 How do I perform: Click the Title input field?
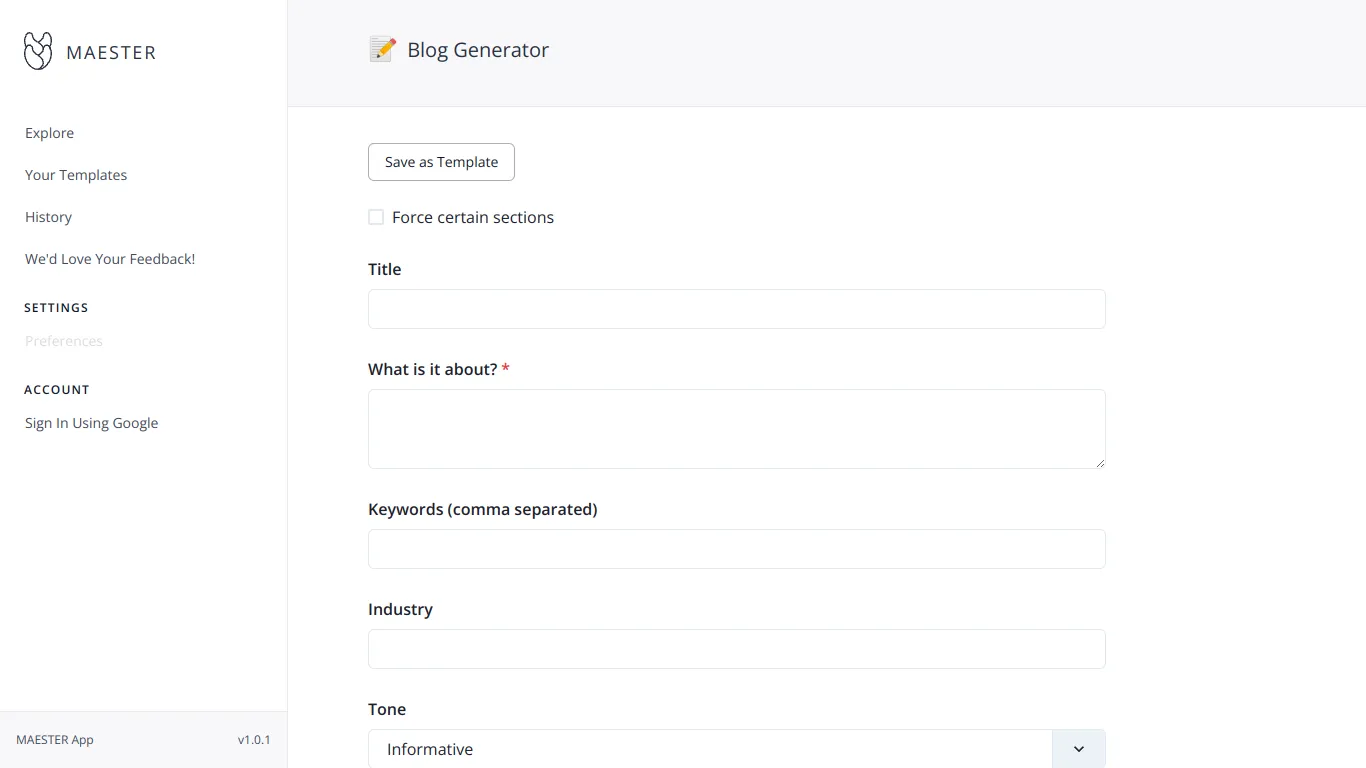click(736, 309)
